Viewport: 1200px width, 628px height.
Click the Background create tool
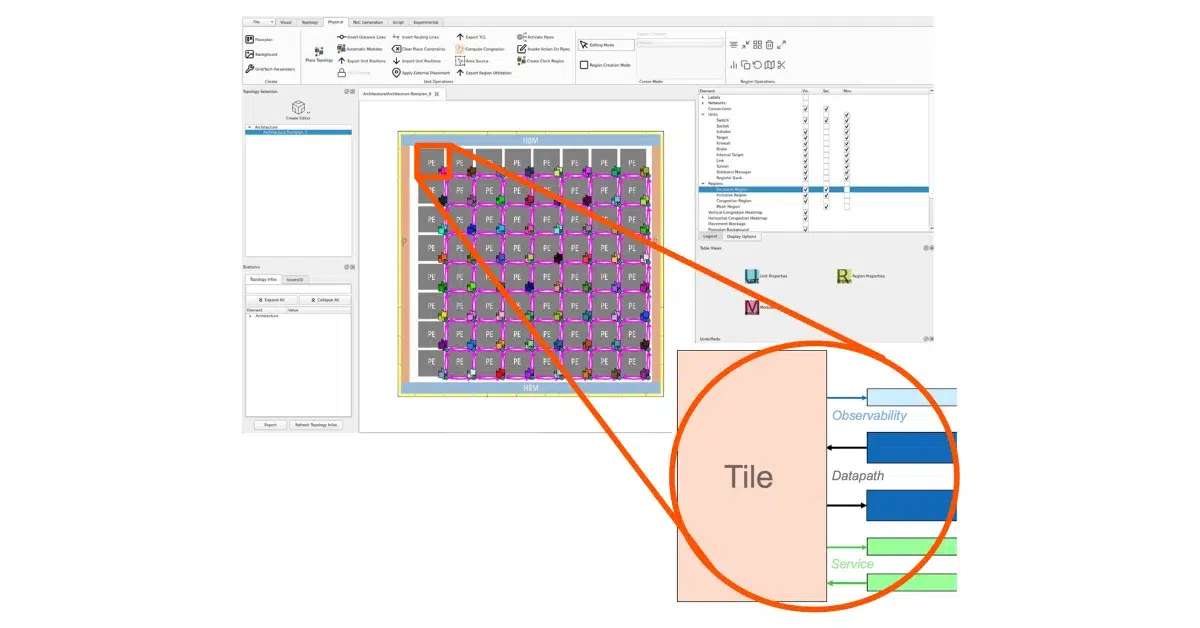260,54
